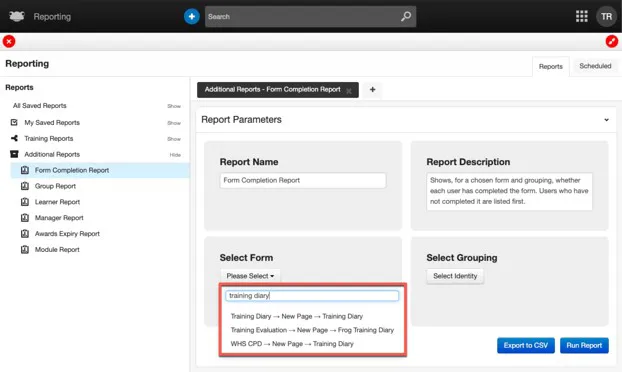Viewport: 622px width, 372px height.
Task: Open the Select Identity grouping picker
Action: tap(455, 276)
